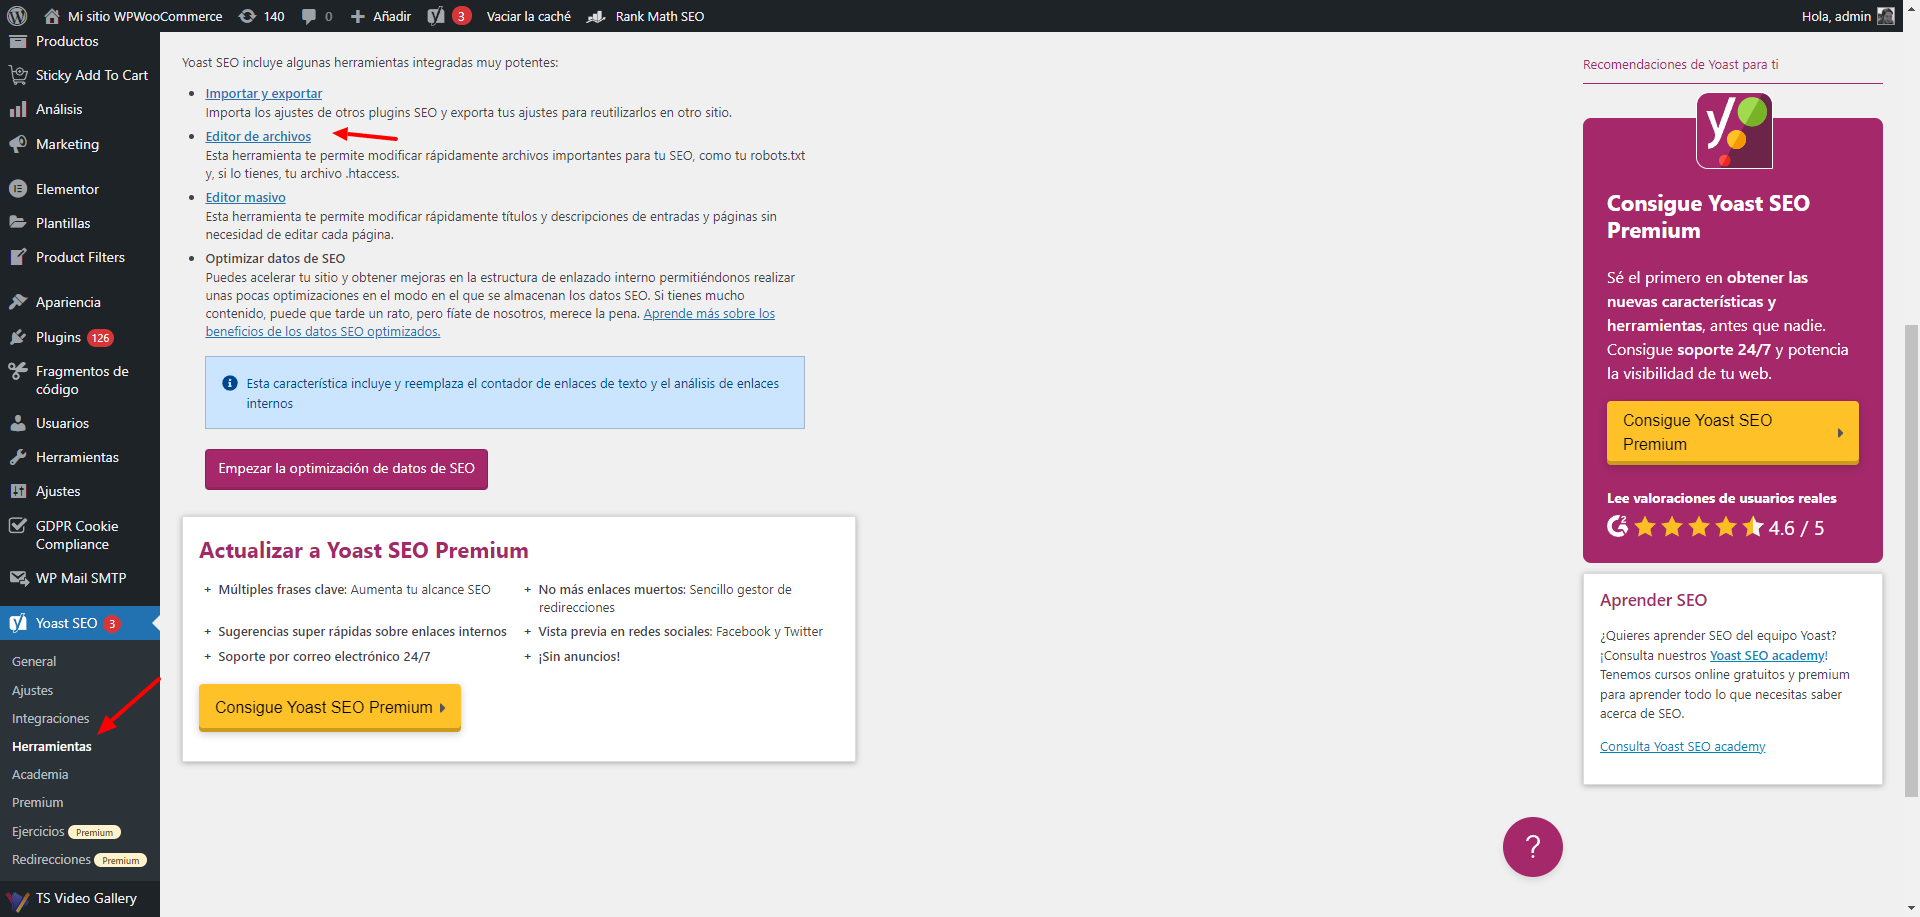Open the Recomendaciones de Yoast para ti heading
1920x917 pixels.
(x=1680, y=64)
